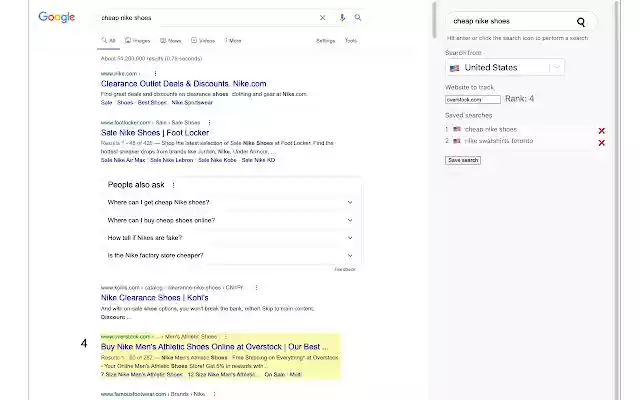Viewport: 640px width, 400px height.
Task: Switch to the Videos tab
Action: (203, 41)
